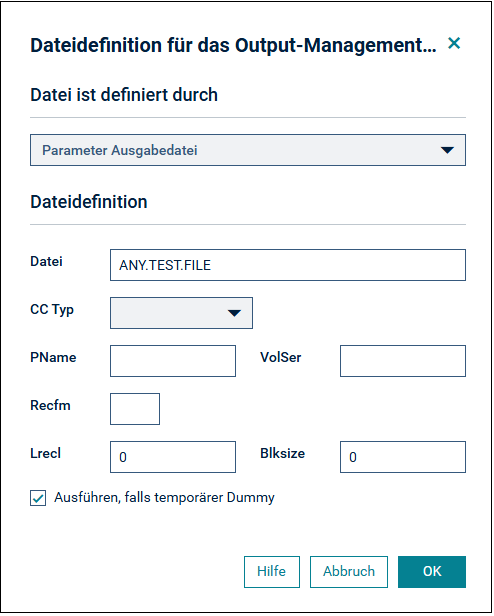This screenshot has height=616, width=494.
Task: Click the CC Typ label
Action: 52,310
